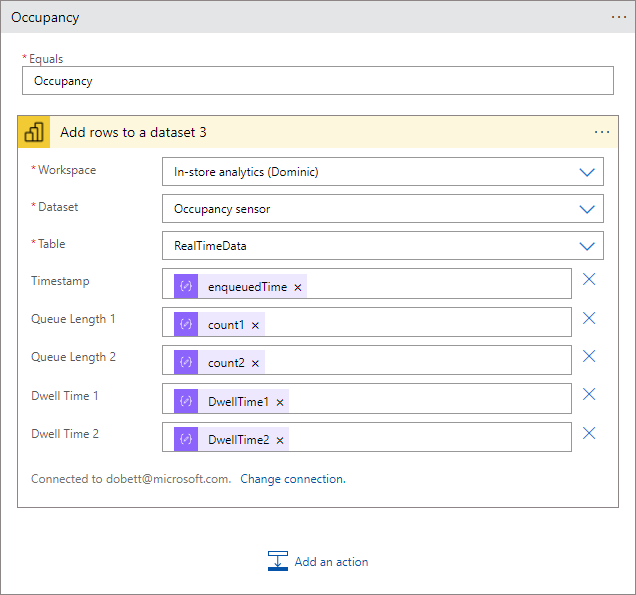Screen dimensions: 636x595
Task: Click the Equals input field containing Occupancy
Action: pos(317,81)
